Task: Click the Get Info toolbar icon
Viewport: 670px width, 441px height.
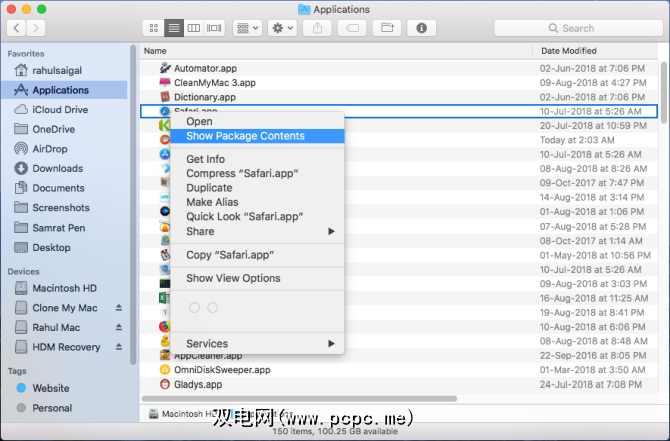Action: [x=421, y=28]
